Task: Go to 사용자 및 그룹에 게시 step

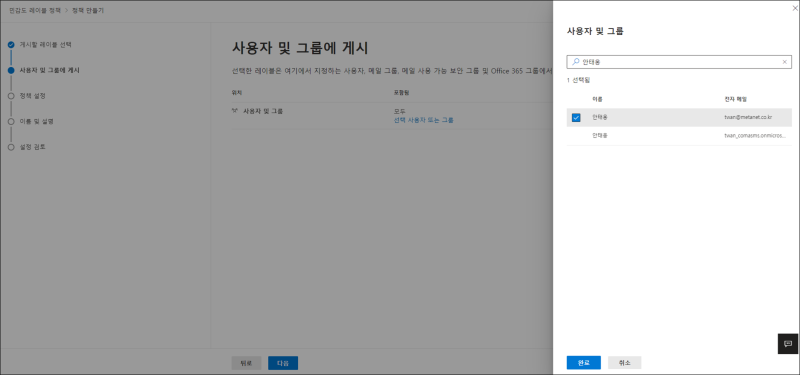Action: pos(49,70)
